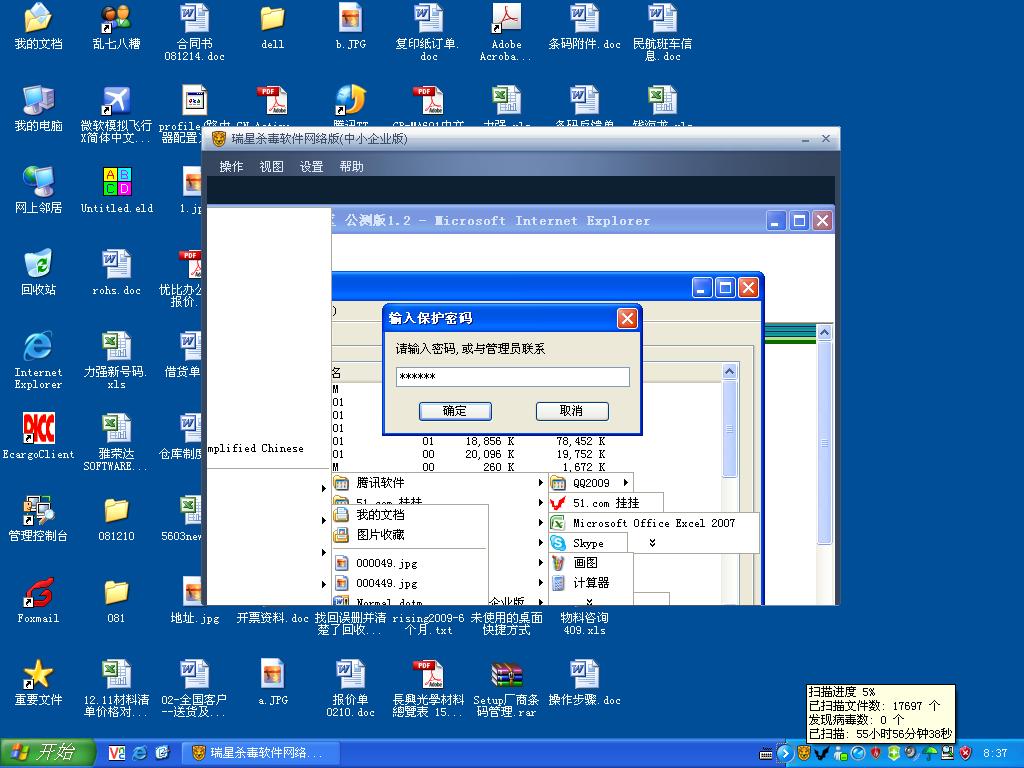
Task: Click the 回收站 recycle bin icon
Action: click(38, 272)
